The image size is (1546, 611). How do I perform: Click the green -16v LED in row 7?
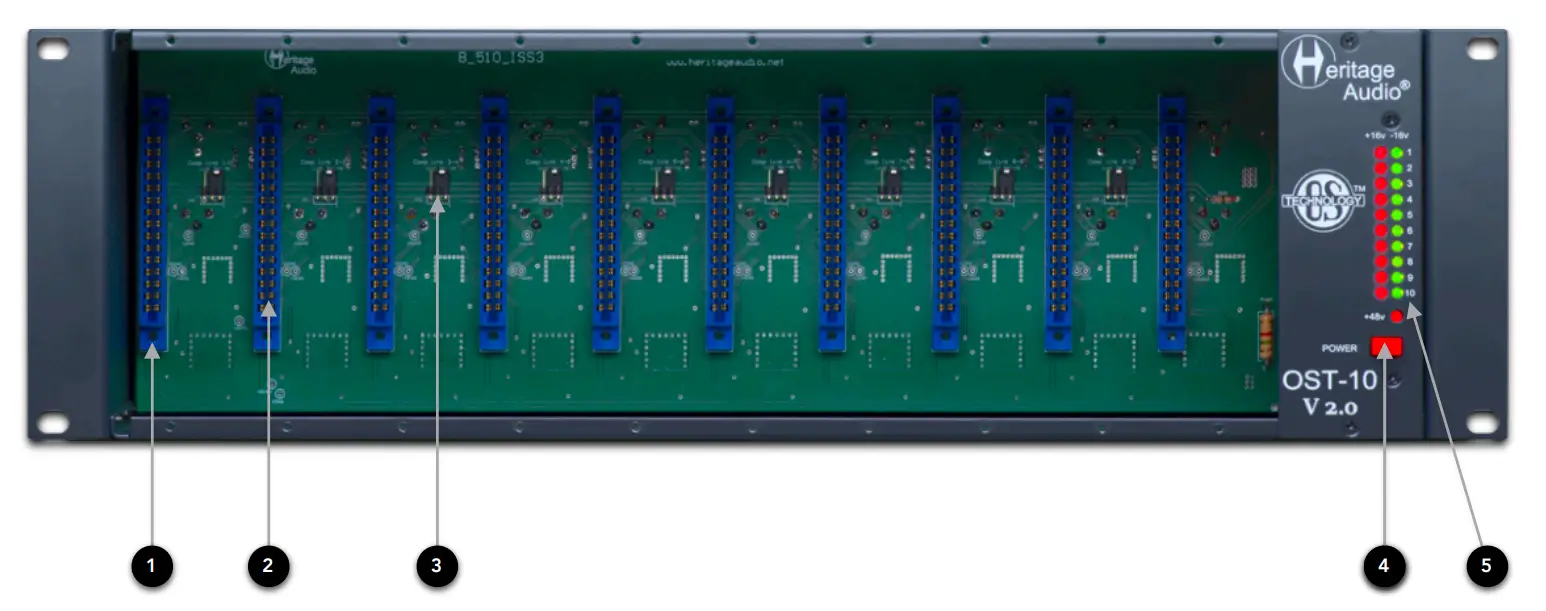[1397, 246]
